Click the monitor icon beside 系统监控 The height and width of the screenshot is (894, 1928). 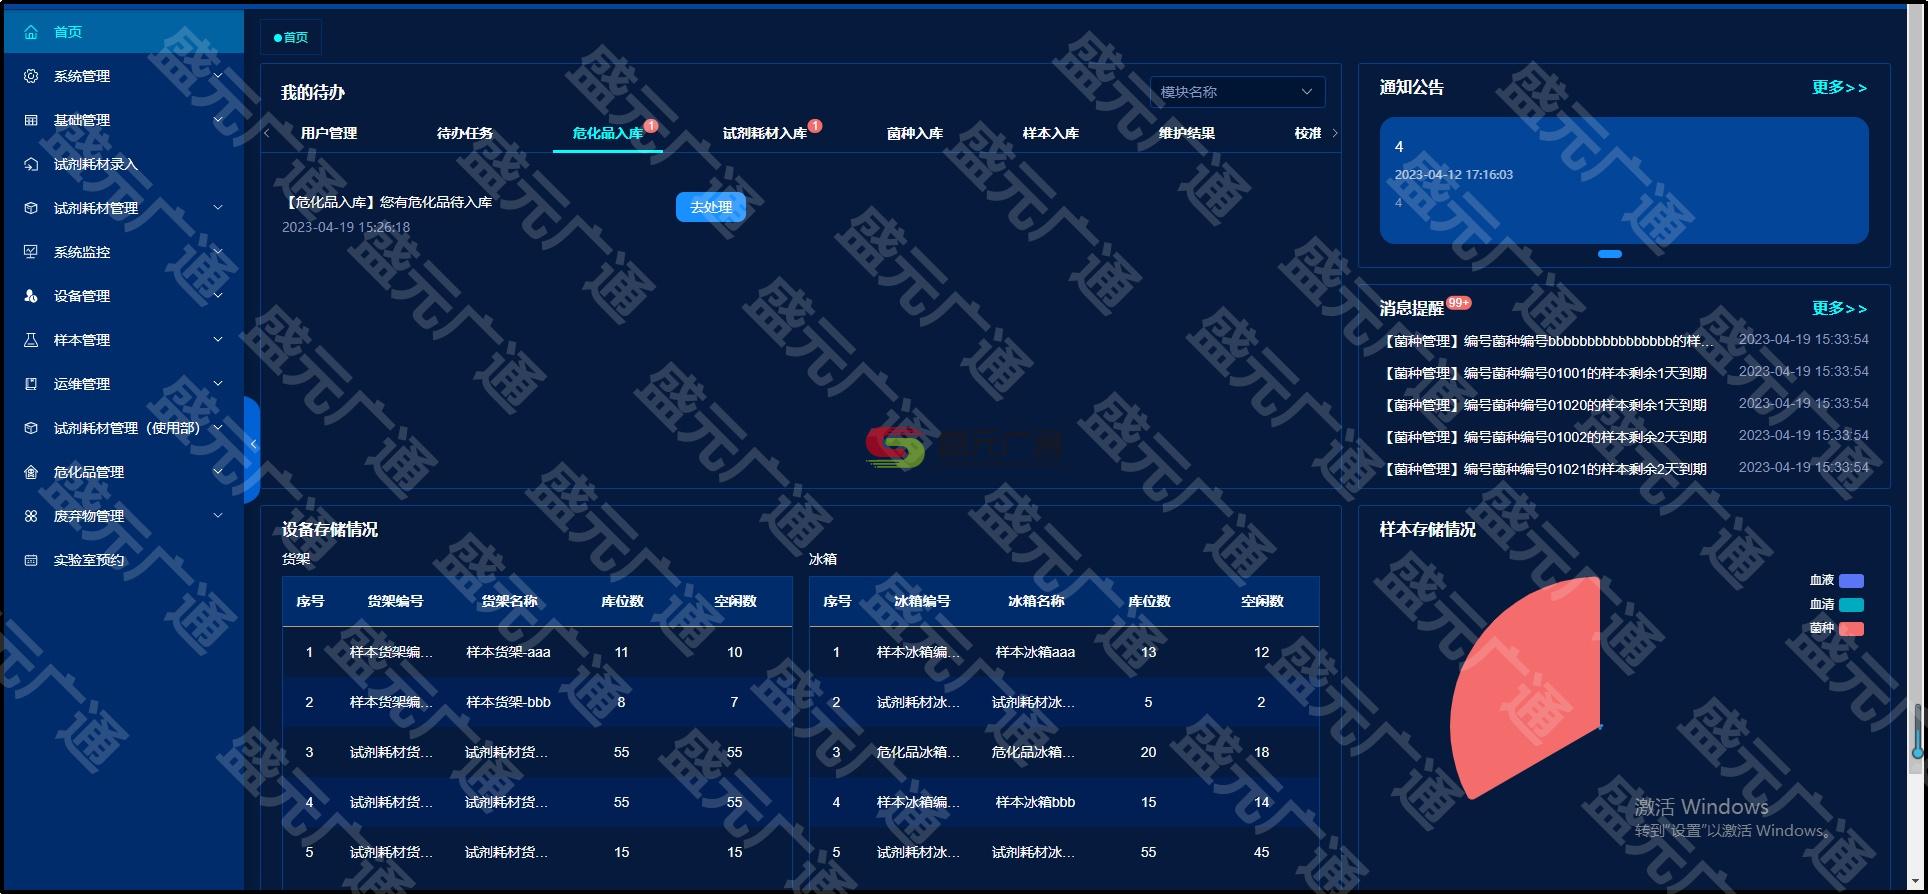(31, 252)
